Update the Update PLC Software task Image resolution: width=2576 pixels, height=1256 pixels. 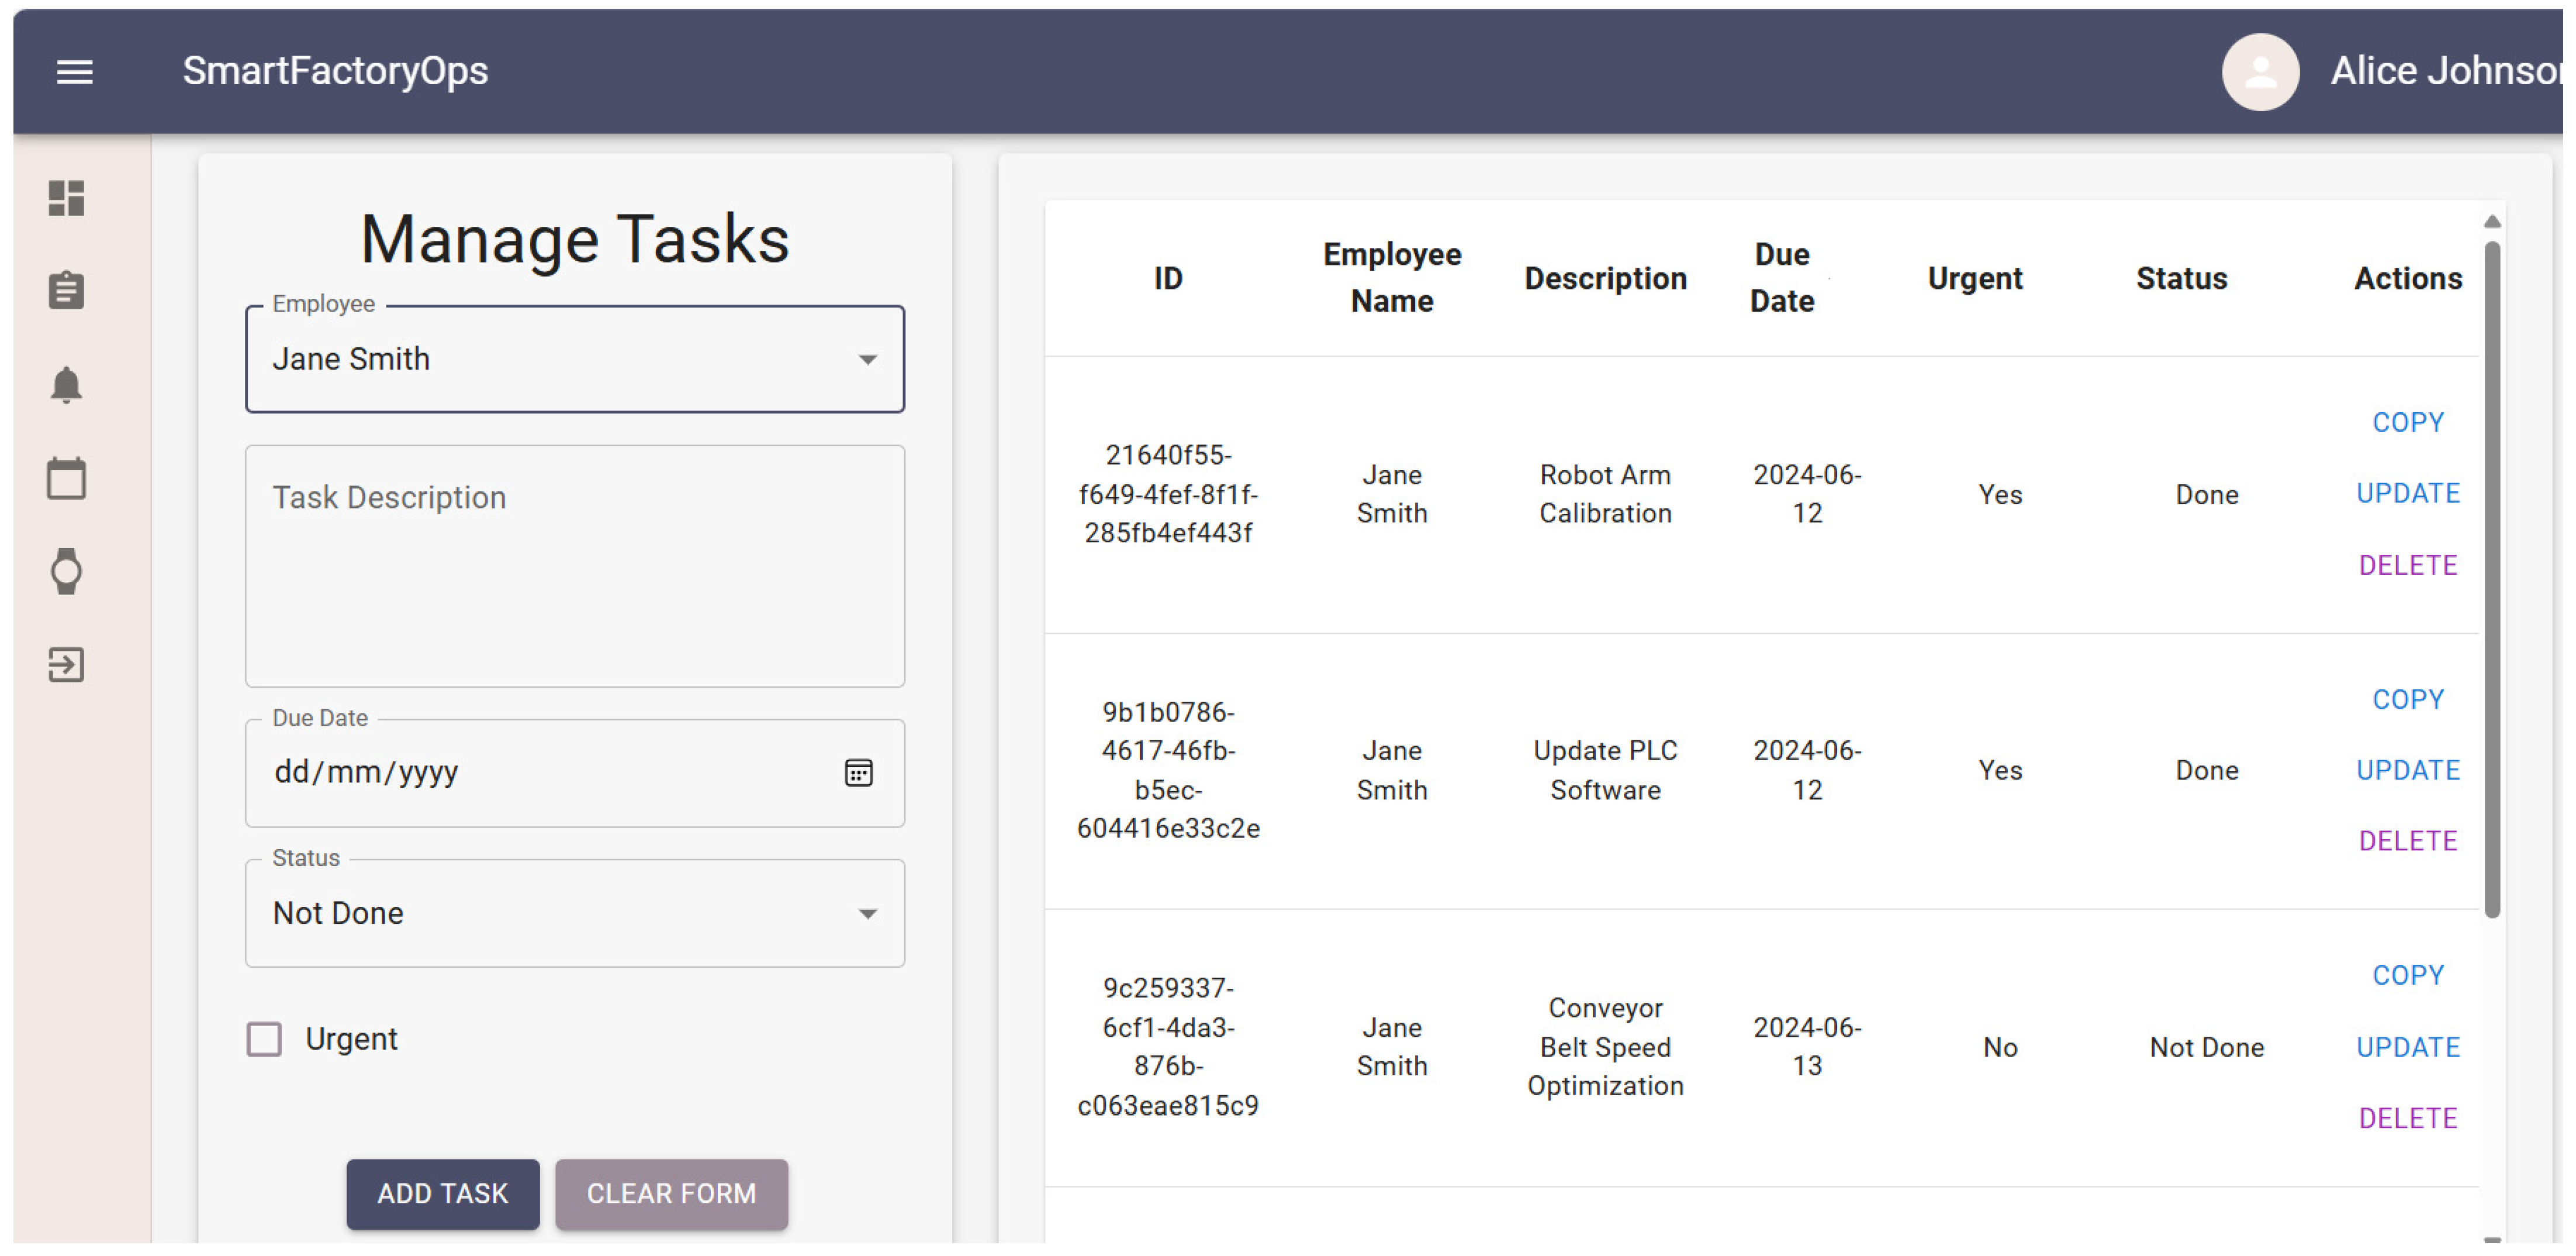coord(2407,770)
